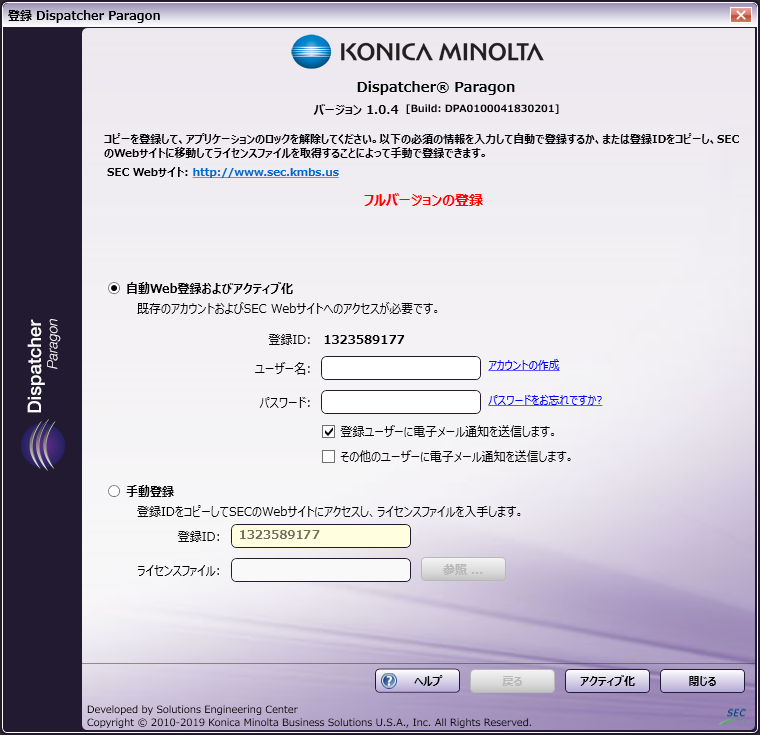The width and height of the screenshot is (760, 735).
Task: Click the 参照 ... browse button
Action: [463, 569]
